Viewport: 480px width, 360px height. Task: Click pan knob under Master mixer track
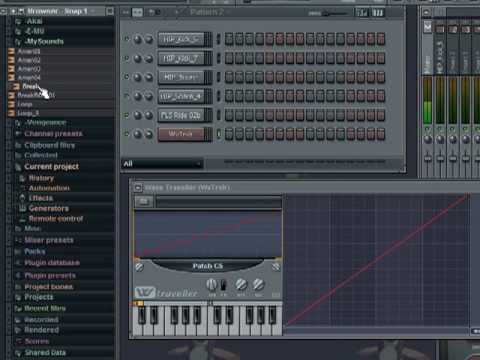point(428,139)
